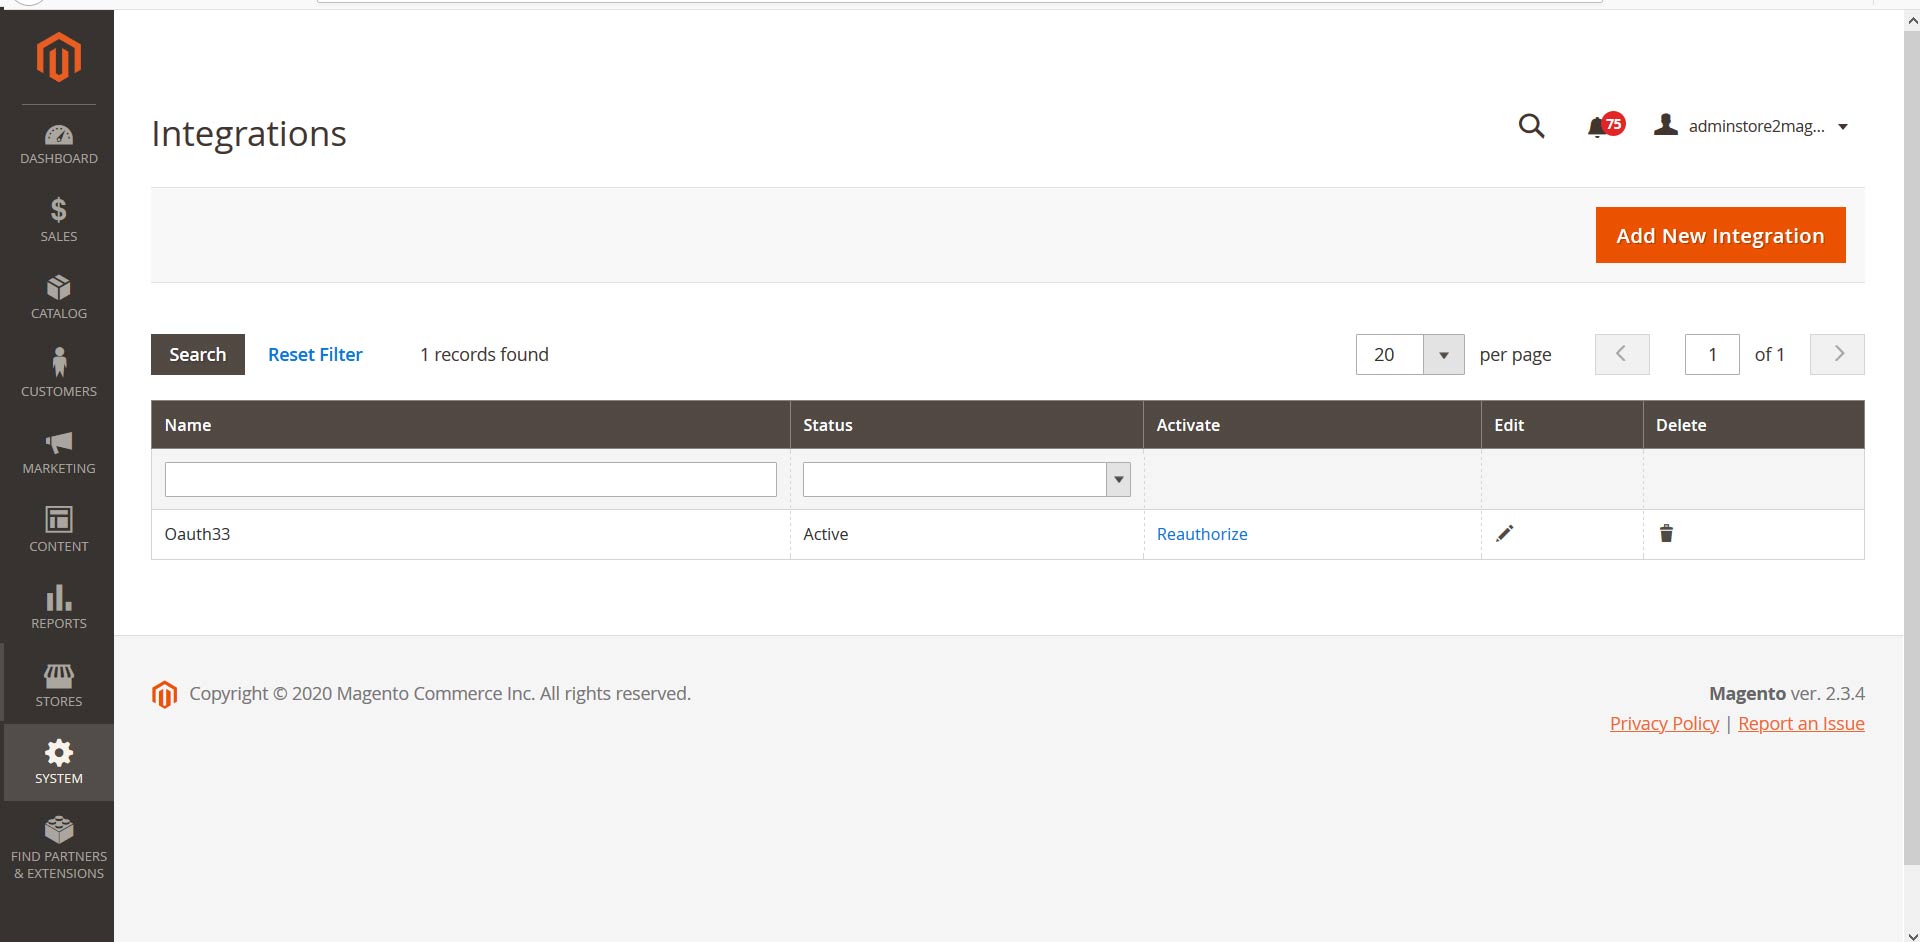Open Find Partners & Extensions
Screen dimensions: 1920x942
pyautogui.click(x=58, y=845)
